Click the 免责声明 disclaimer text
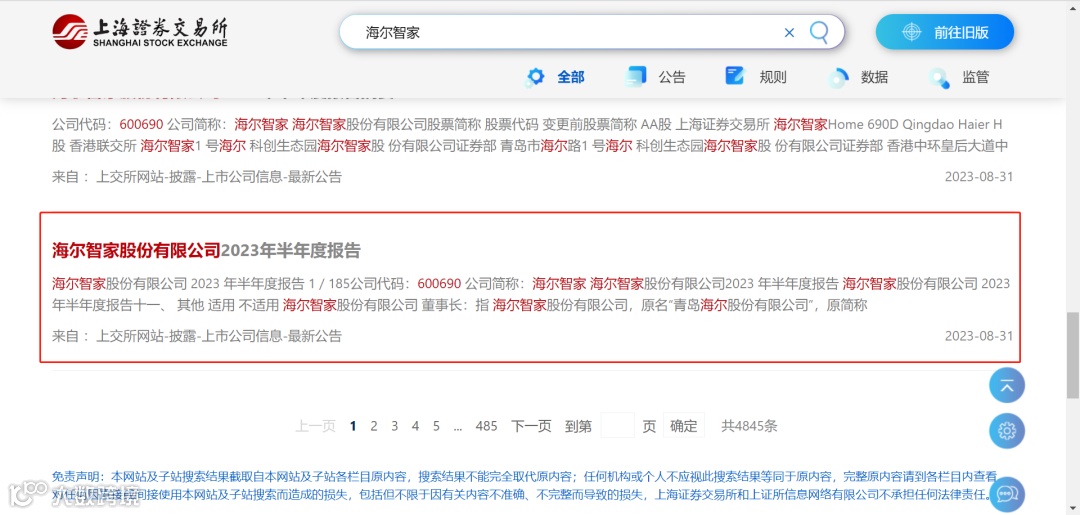The image size is (1080, 515). tap(525, 485)
